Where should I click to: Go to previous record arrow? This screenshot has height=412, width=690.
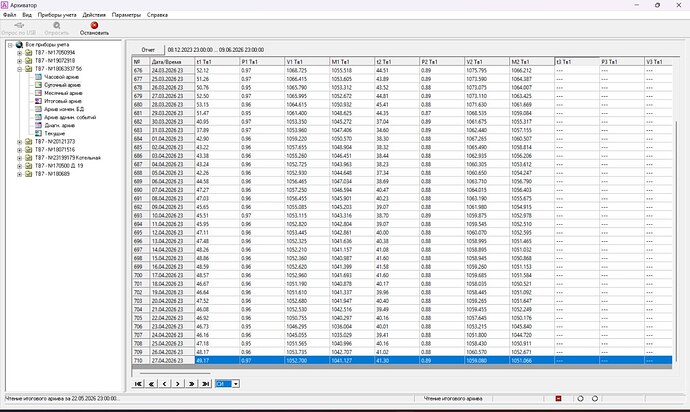coord(165,384)
